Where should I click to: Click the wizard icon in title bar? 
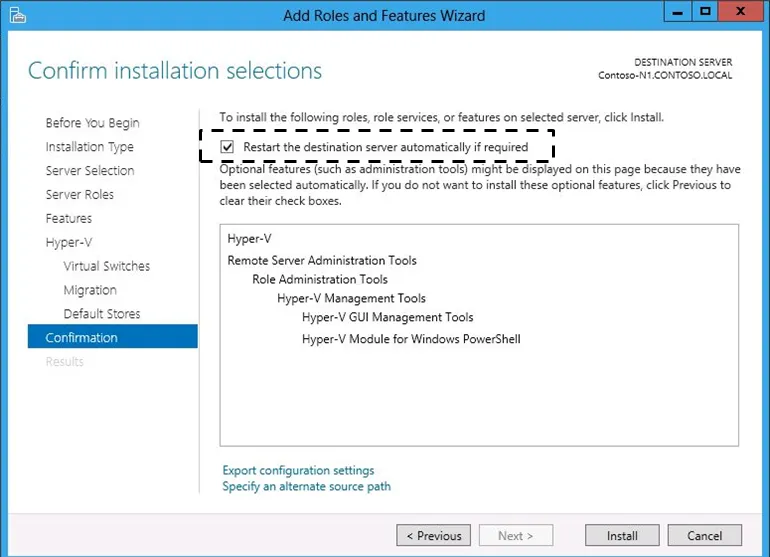pos(18,15)
